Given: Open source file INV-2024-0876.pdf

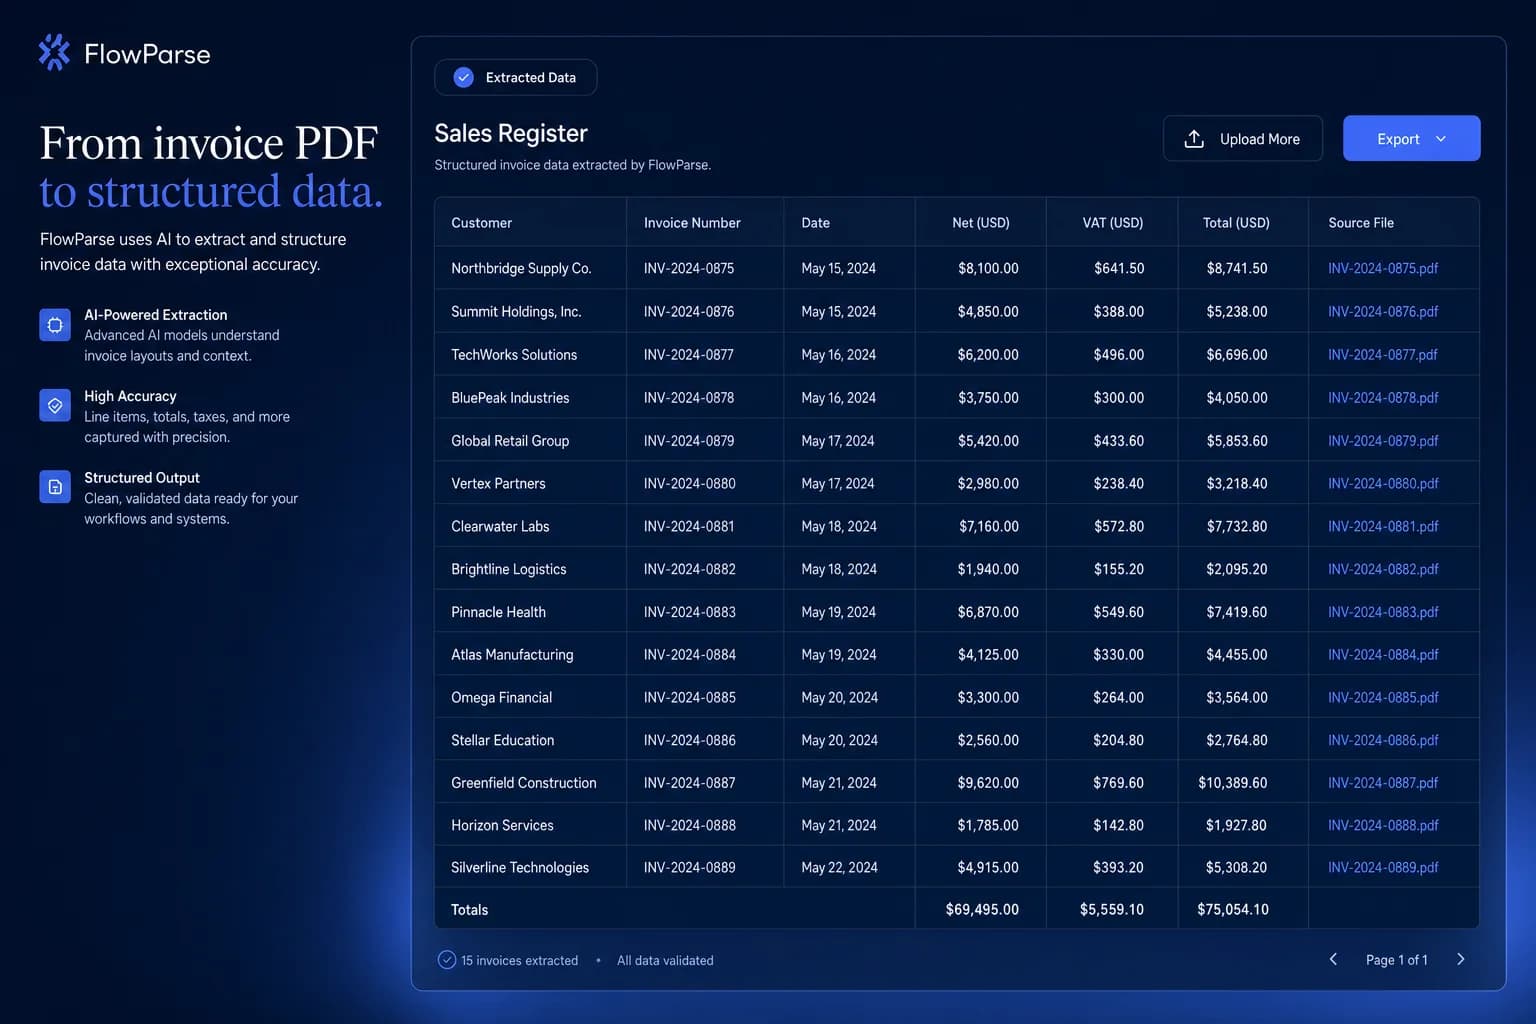Looking at the screenshot, I should tap(1383, 311).
